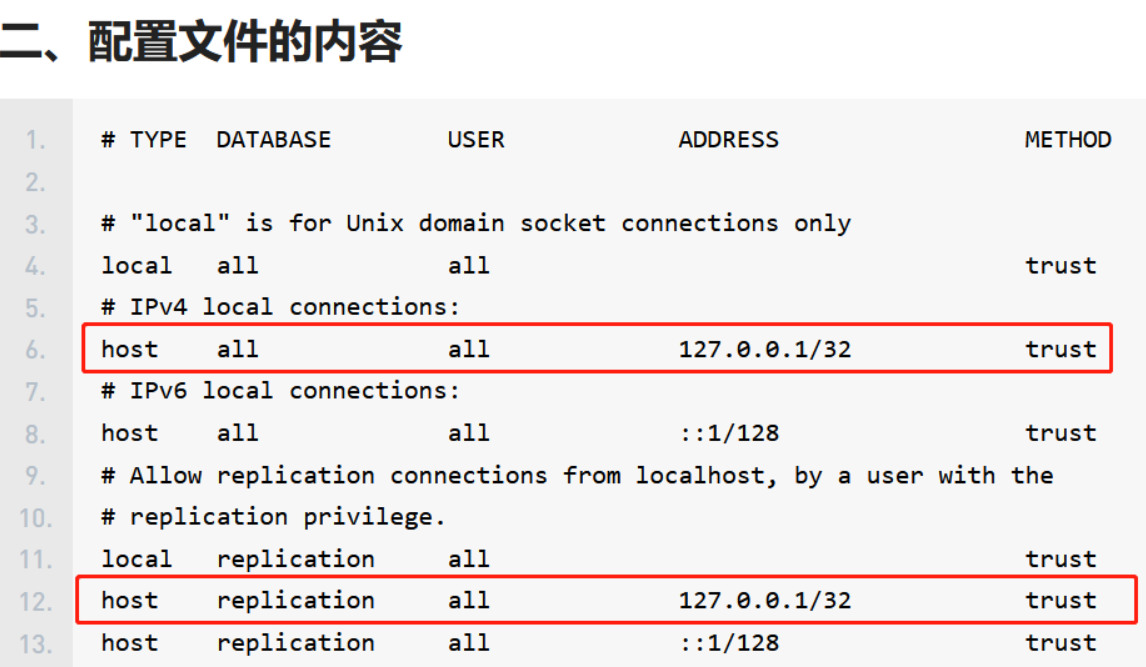Screen dimensions: 1146x667
Task: Click the replication privilege comment line
Action: (x=273, y=517)
